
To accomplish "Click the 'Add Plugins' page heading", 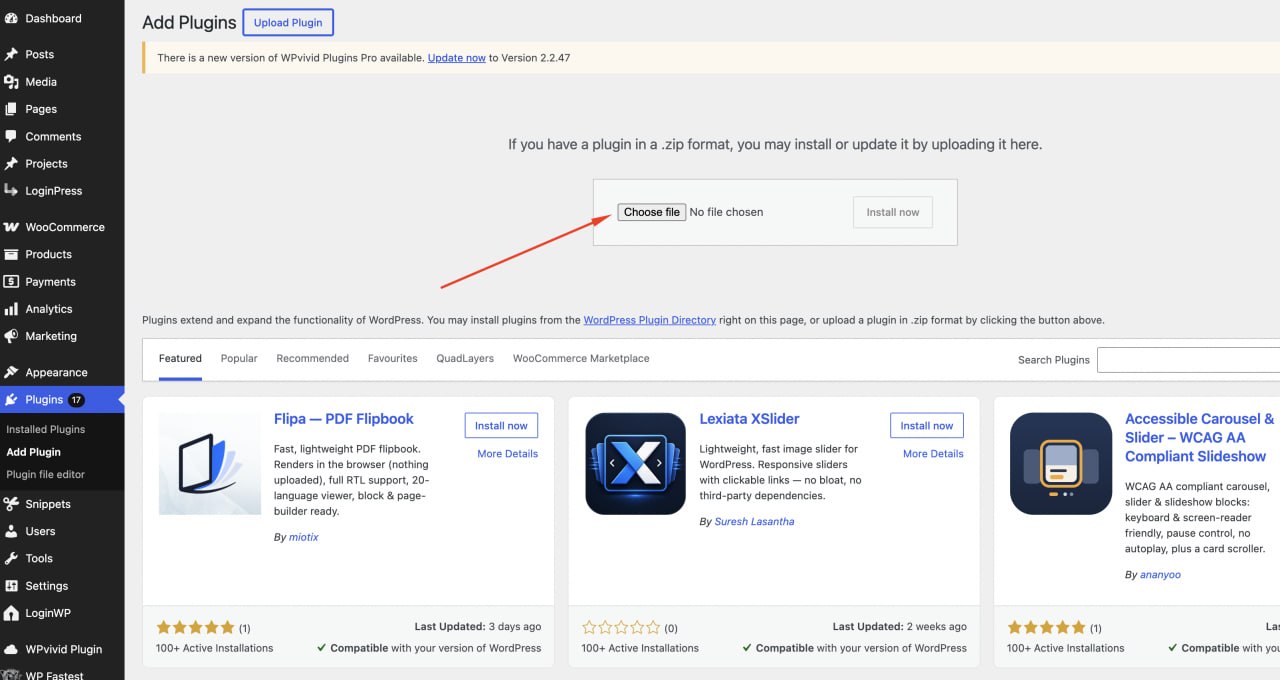I will click(189, 22).
